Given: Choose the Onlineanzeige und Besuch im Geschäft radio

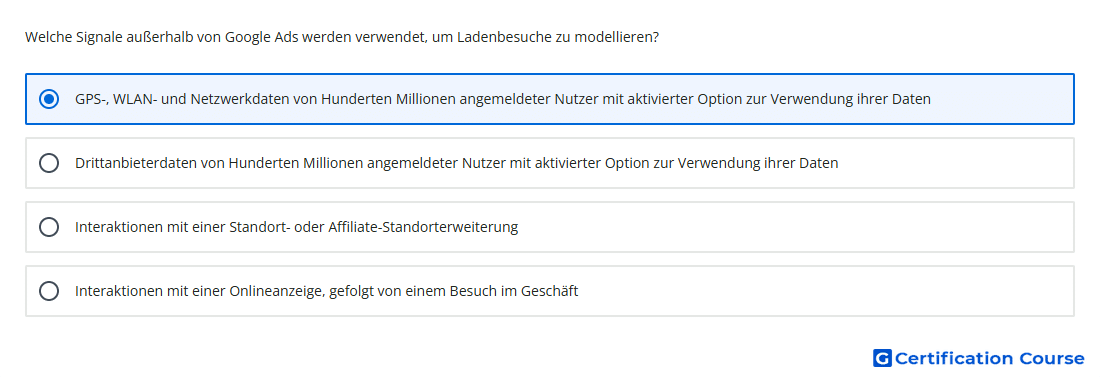Looking at the screenshot, I should point(48,291).
